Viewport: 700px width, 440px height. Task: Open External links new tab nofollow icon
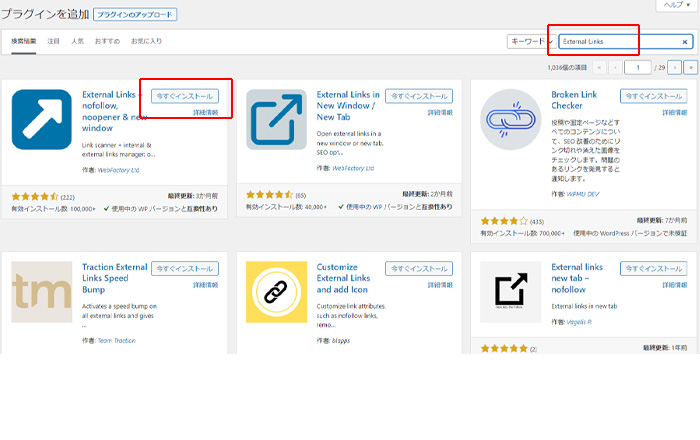point(511,292)
